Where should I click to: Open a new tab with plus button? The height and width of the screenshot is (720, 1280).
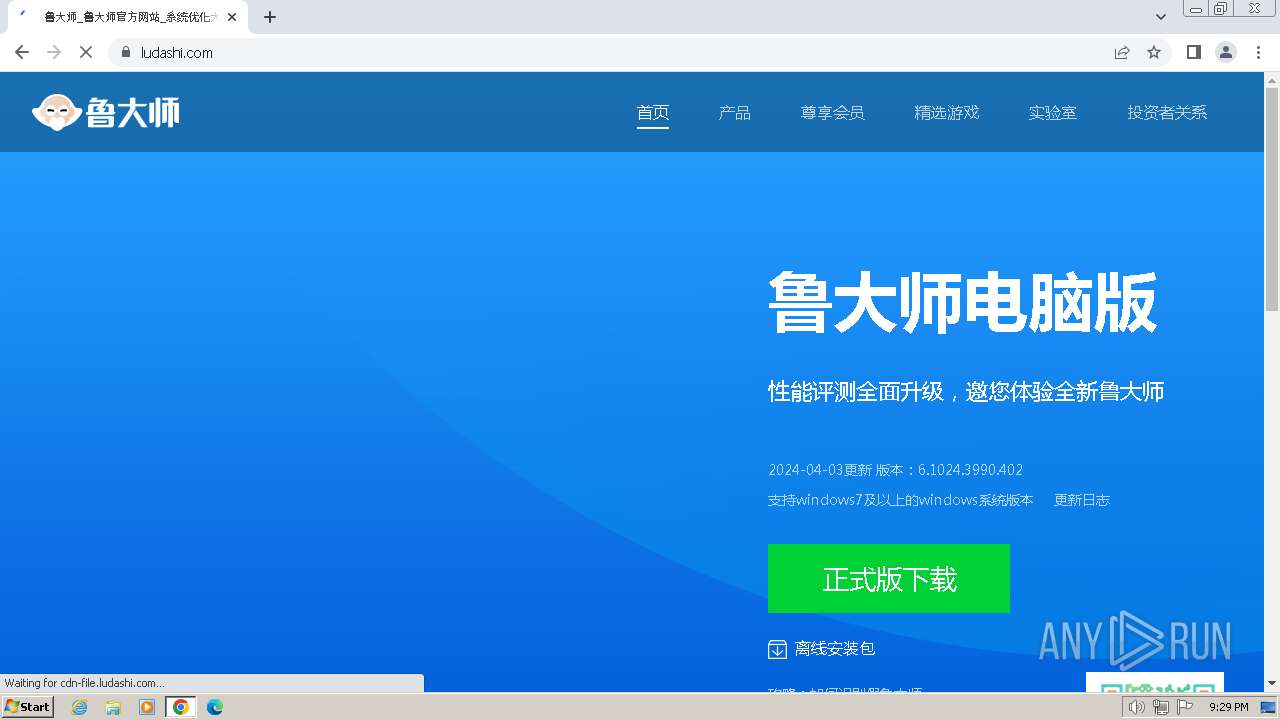click(x=270, y=17)
